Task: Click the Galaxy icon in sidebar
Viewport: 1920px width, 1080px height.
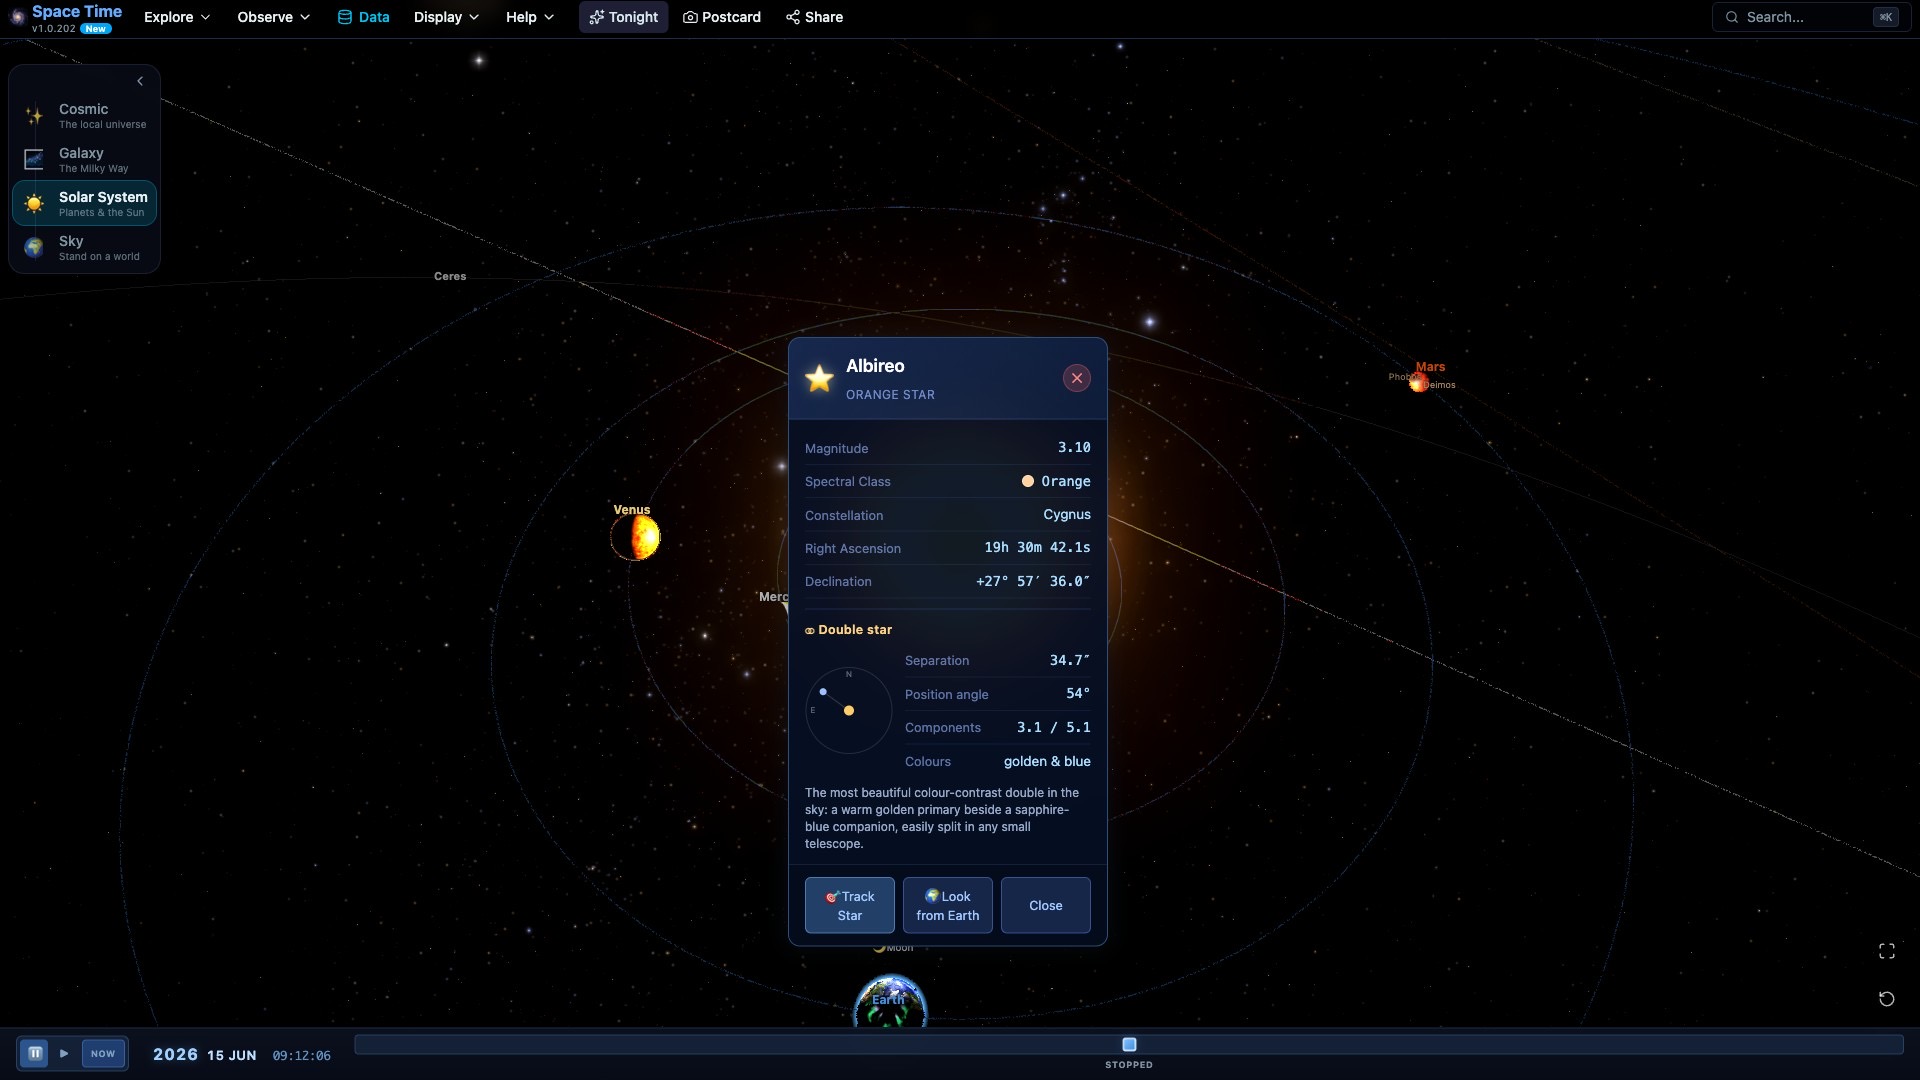Action: (x=34, y=160)
